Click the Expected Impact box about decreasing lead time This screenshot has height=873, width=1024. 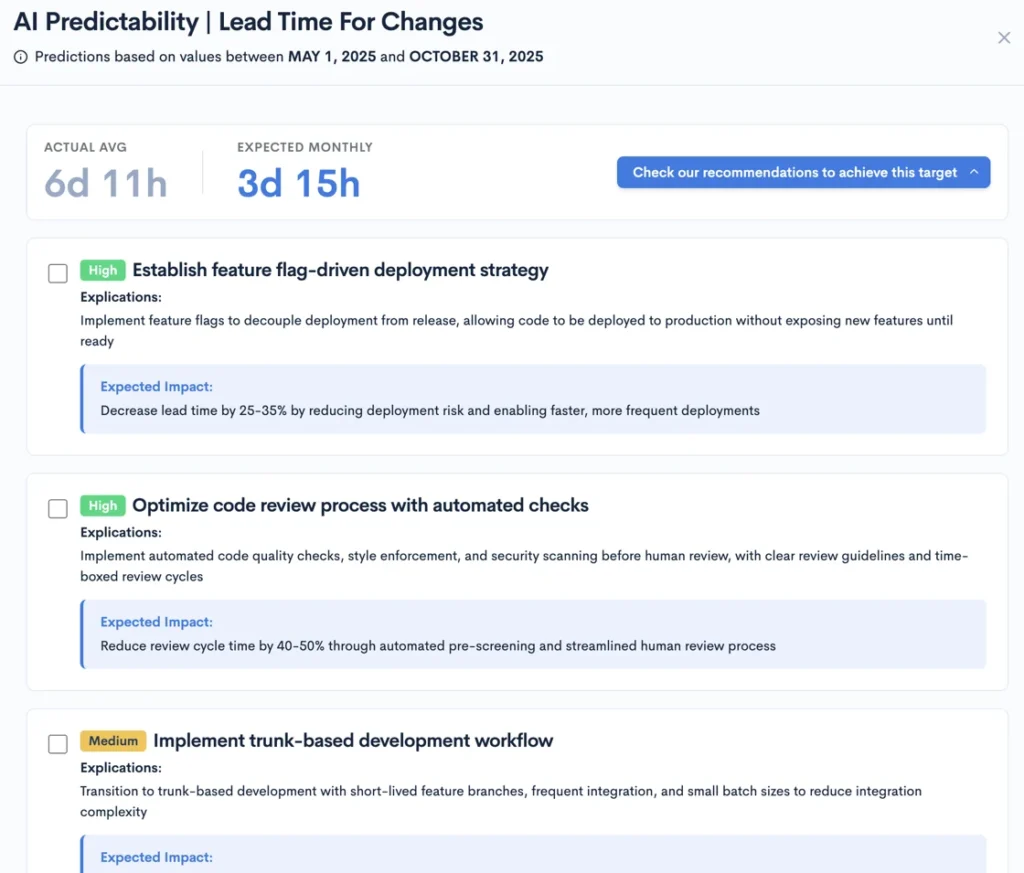534,398
